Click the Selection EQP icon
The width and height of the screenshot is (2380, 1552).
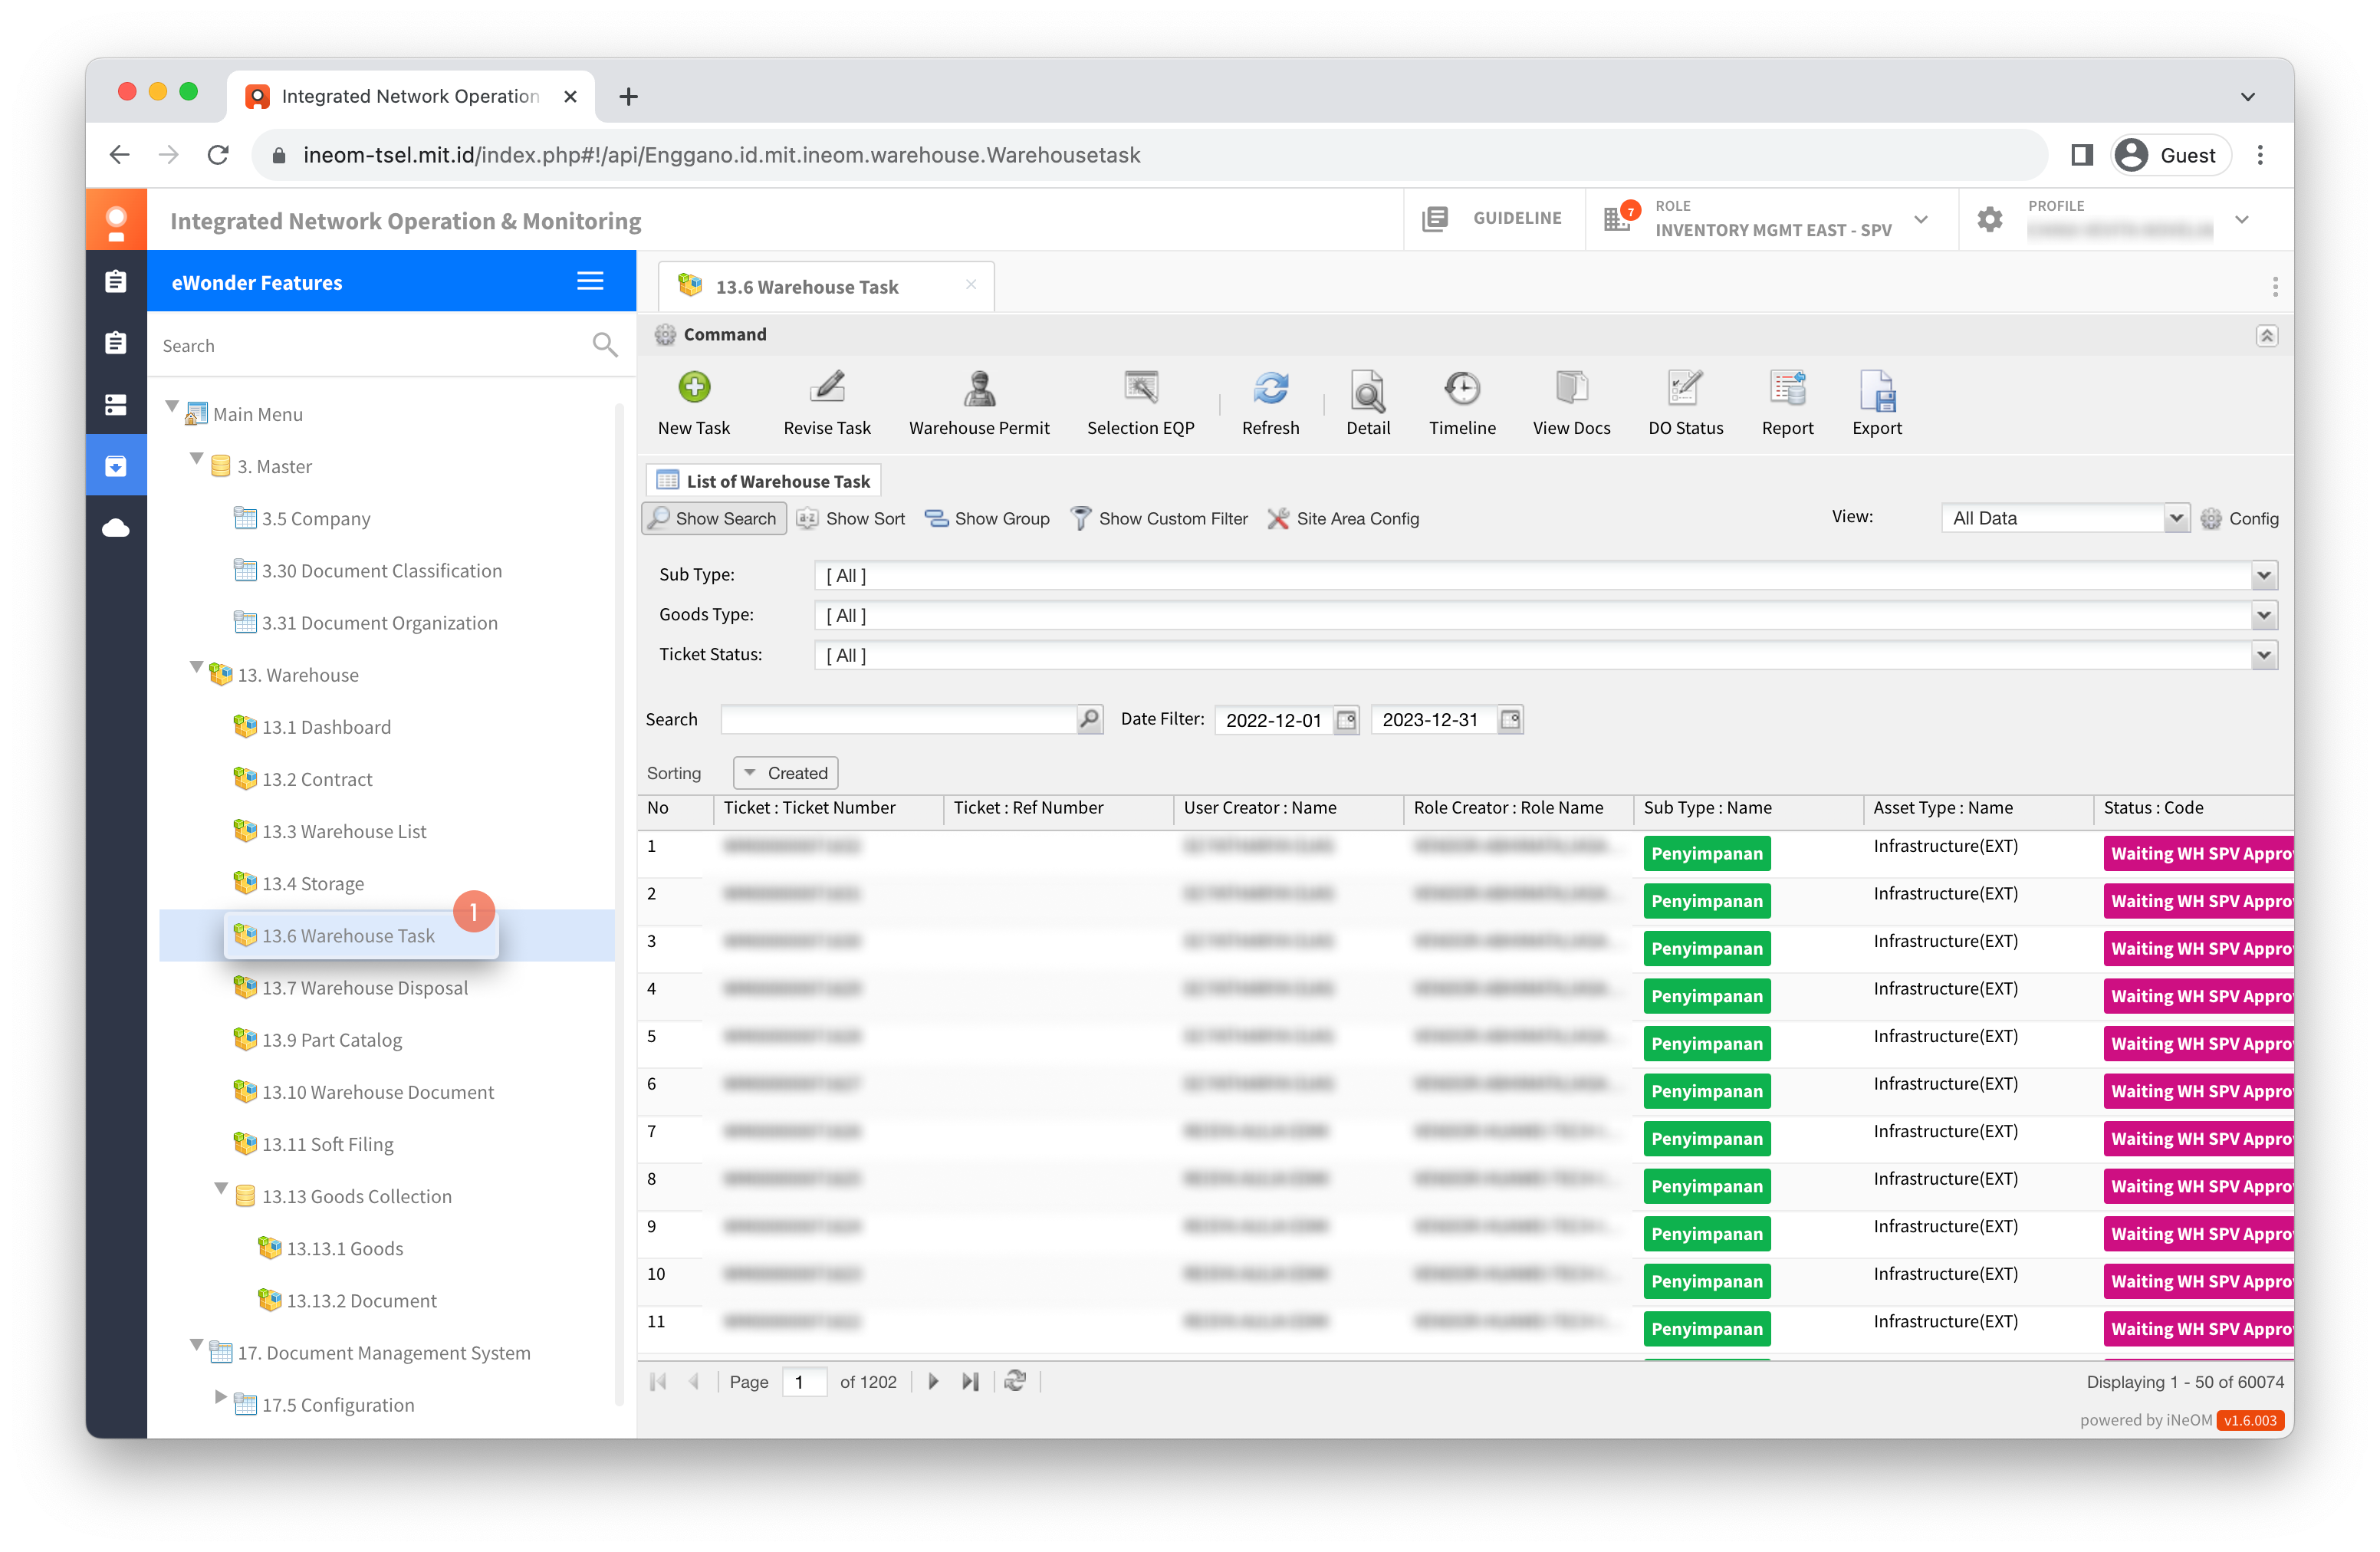(1141, 387)
